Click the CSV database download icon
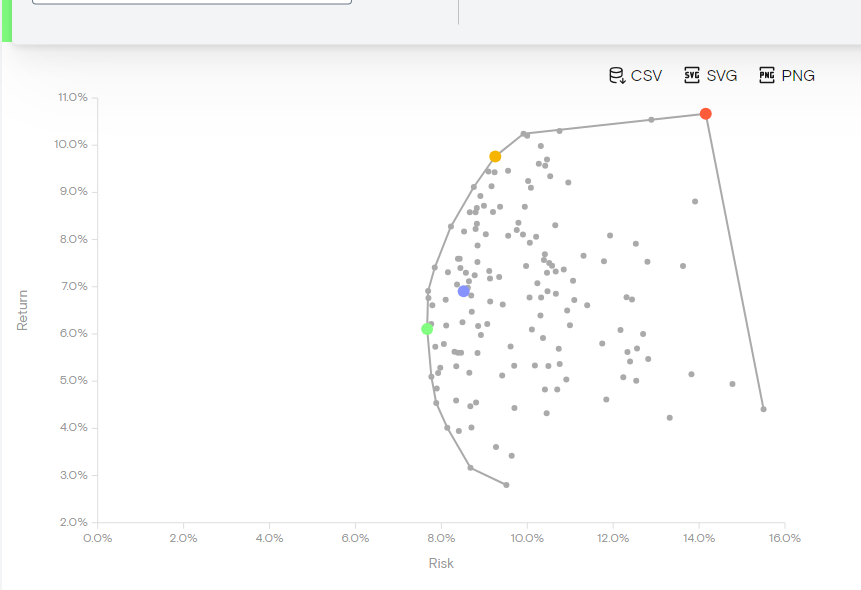The height and width of the screenshot is (590, 861). [x=617, y=76]
